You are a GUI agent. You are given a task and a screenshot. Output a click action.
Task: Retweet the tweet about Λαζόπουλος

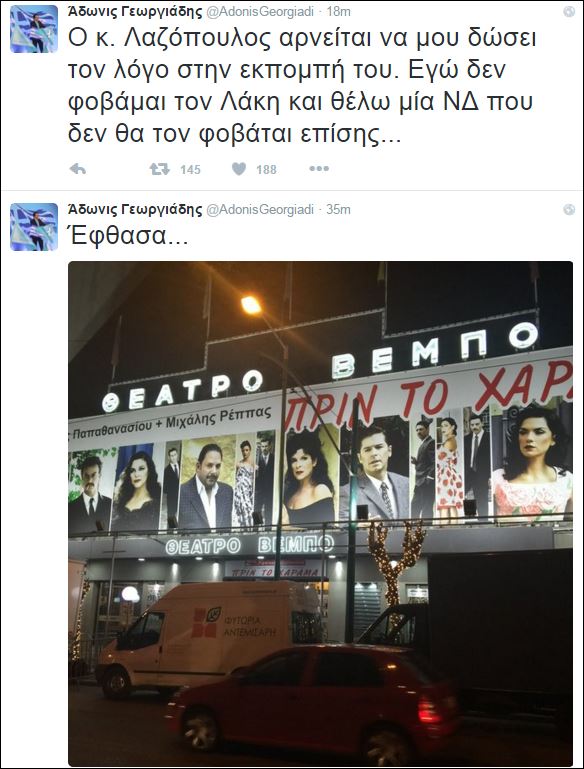pos(160,169)
